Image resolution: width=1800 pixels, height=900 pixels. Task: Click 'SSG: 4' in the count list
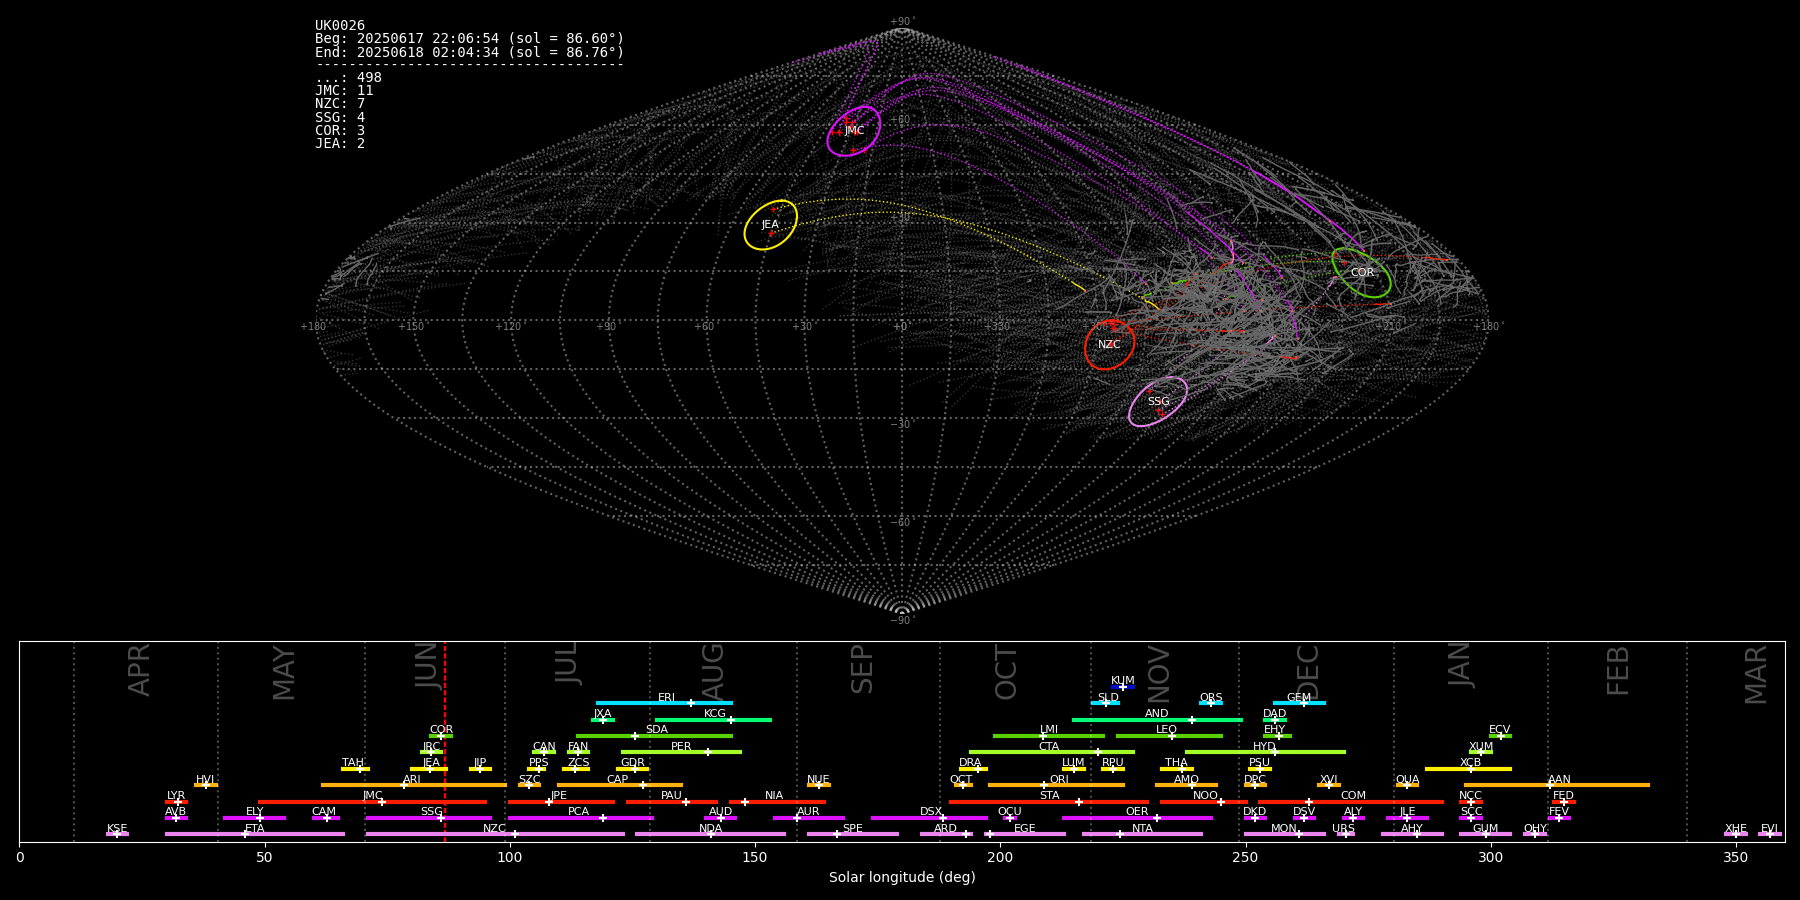[x=340, y=117]
